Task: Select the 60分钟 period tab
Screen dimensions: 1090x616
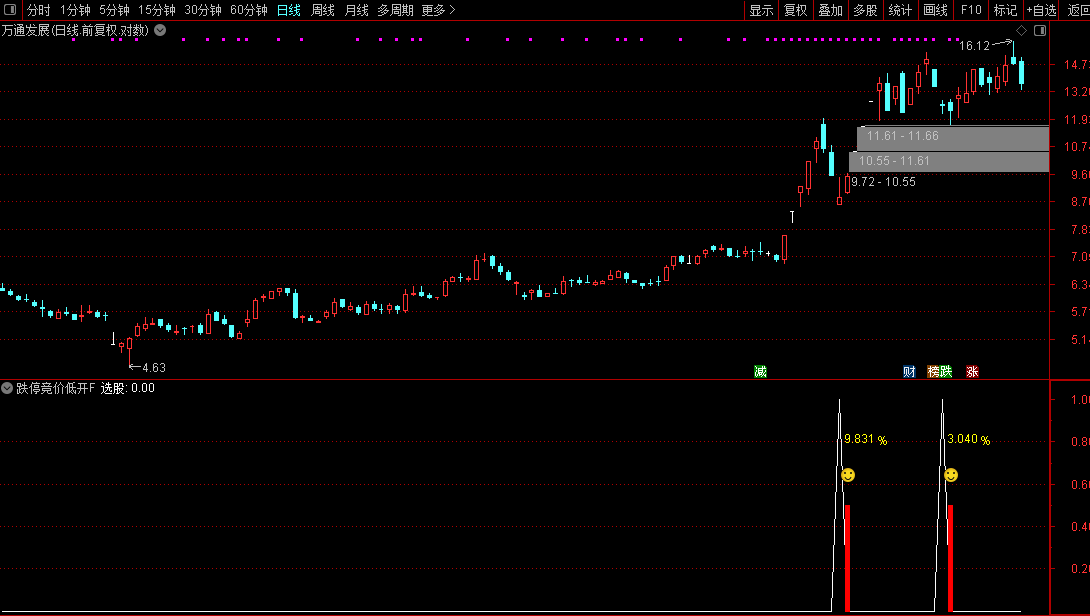Action: [248, 10]
